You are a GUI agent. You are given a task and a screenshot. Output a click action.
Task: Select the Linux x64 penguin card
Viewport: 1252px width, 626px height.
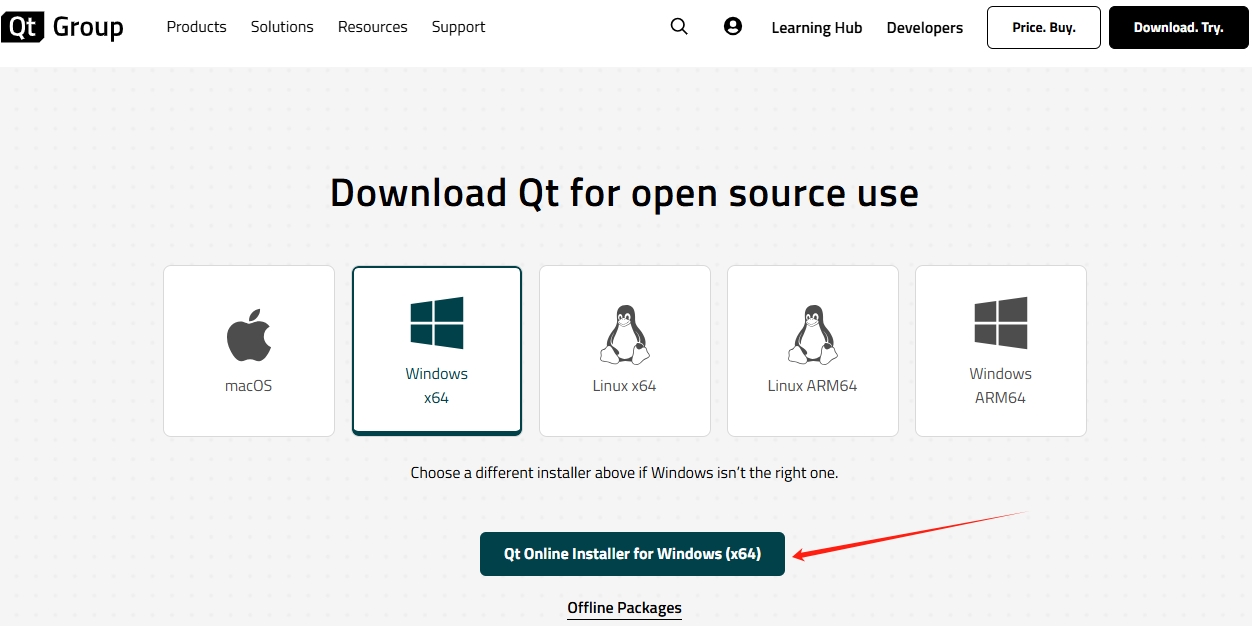pyautogui.click(x=625, y=351)
